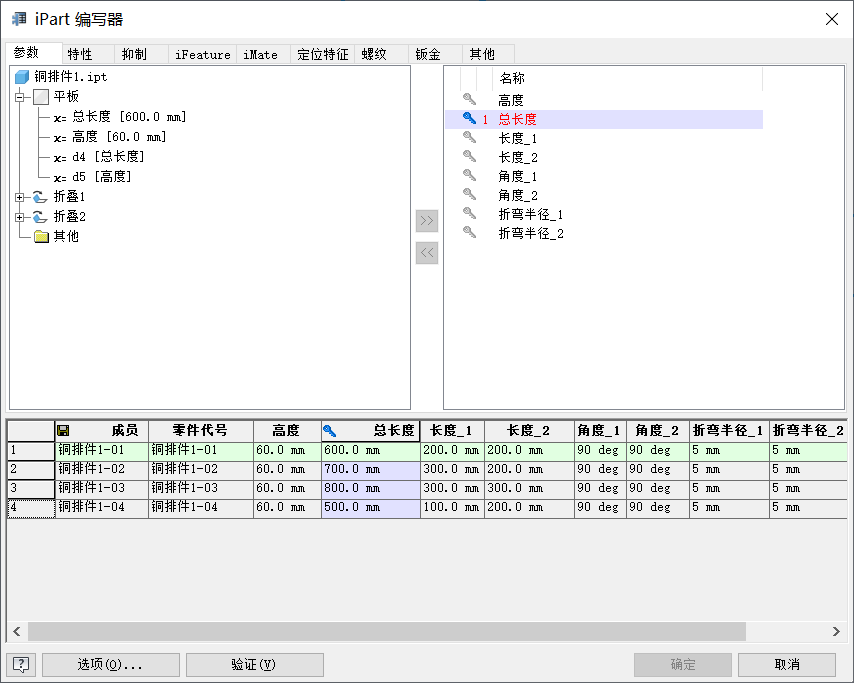Collapse the 平板 tree node
Screen dimensions: 854x683
coord(20,97)
